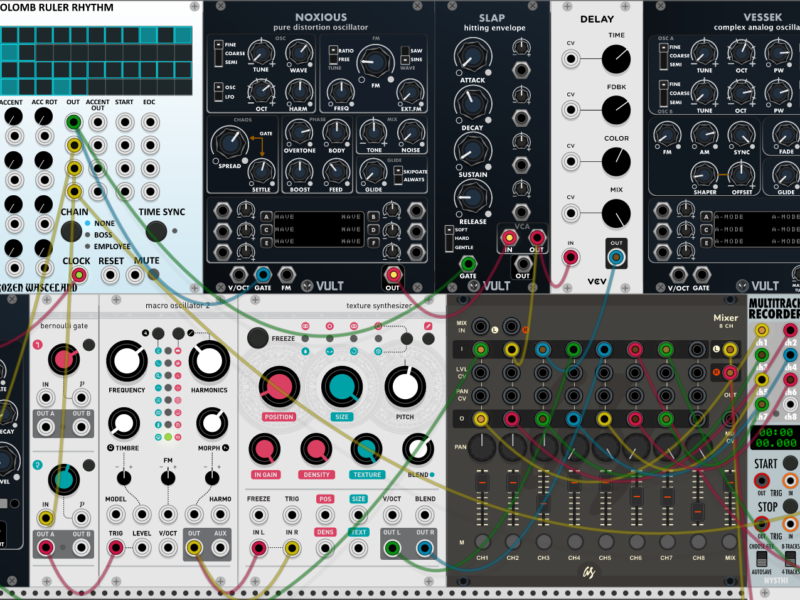This screenshot has height=600, width=800.
Task: Toggle the OSC/LFO switch on Noxious
Action: [x=218, y=91]
